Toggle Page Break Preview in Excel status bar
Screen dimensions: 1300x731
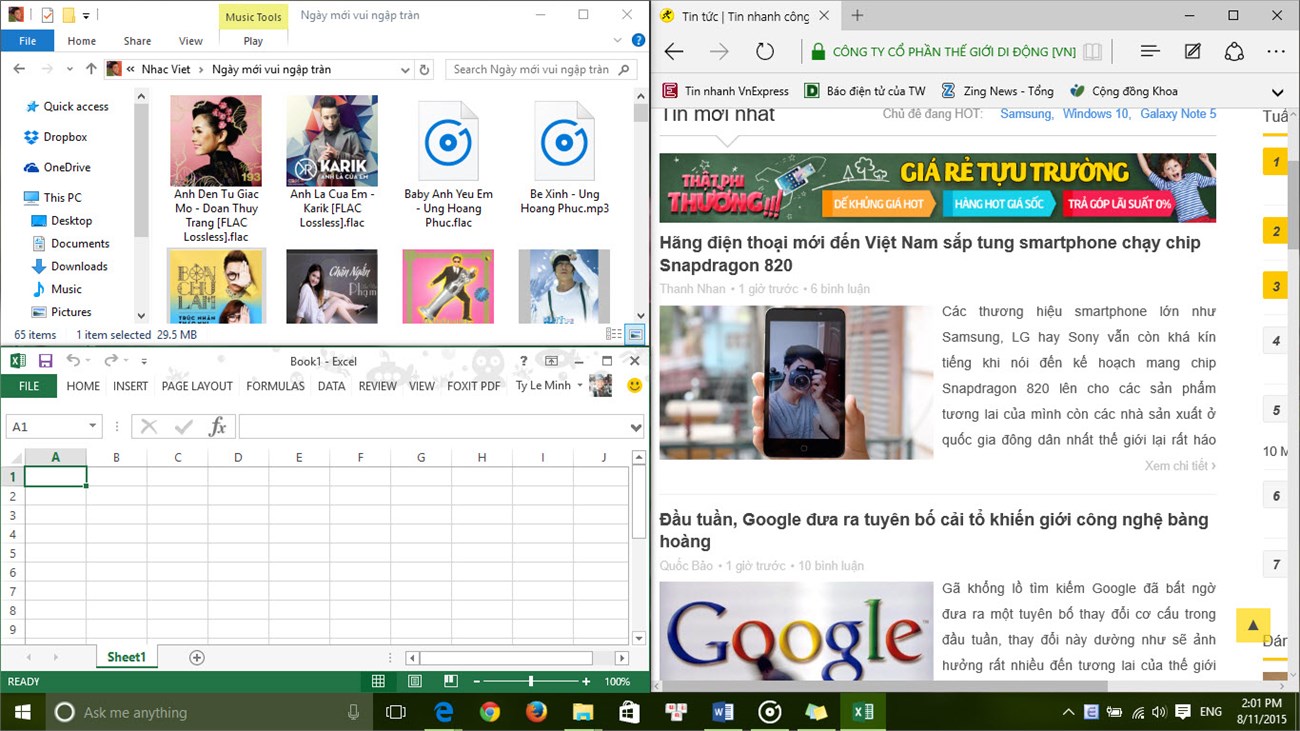click(x=450, y=681)
